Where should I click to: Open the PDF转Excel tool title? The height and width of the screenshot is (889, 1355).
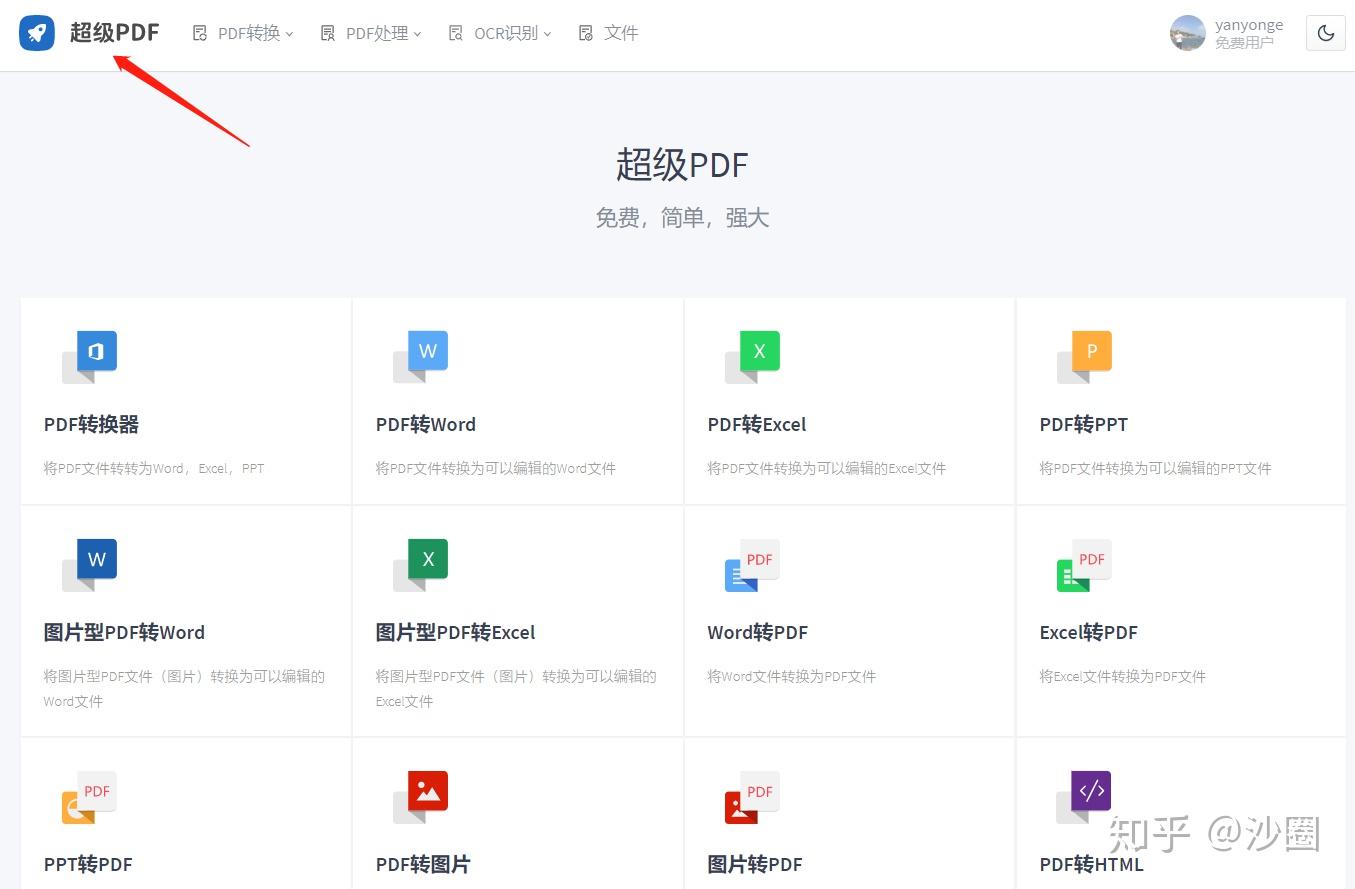click(x=757, y=424)
